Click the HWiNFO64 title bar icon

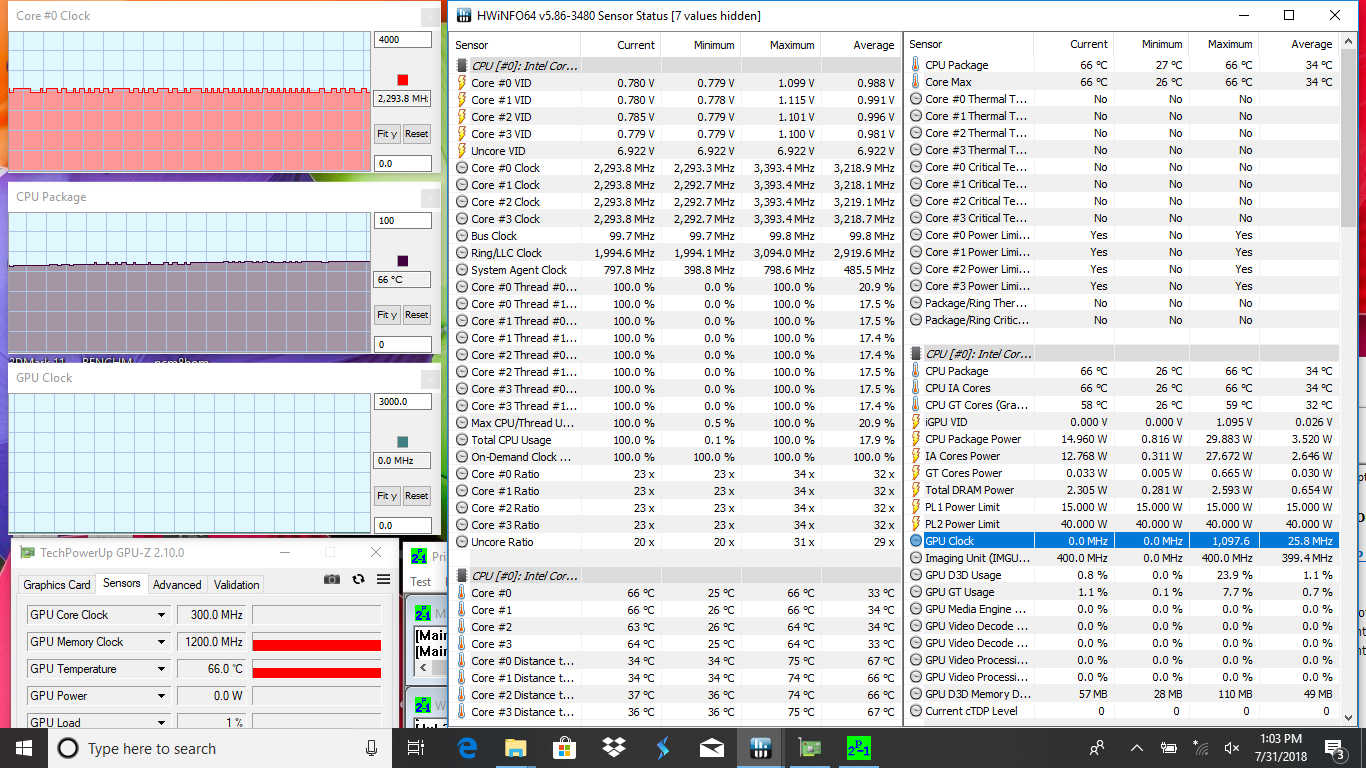463,15
